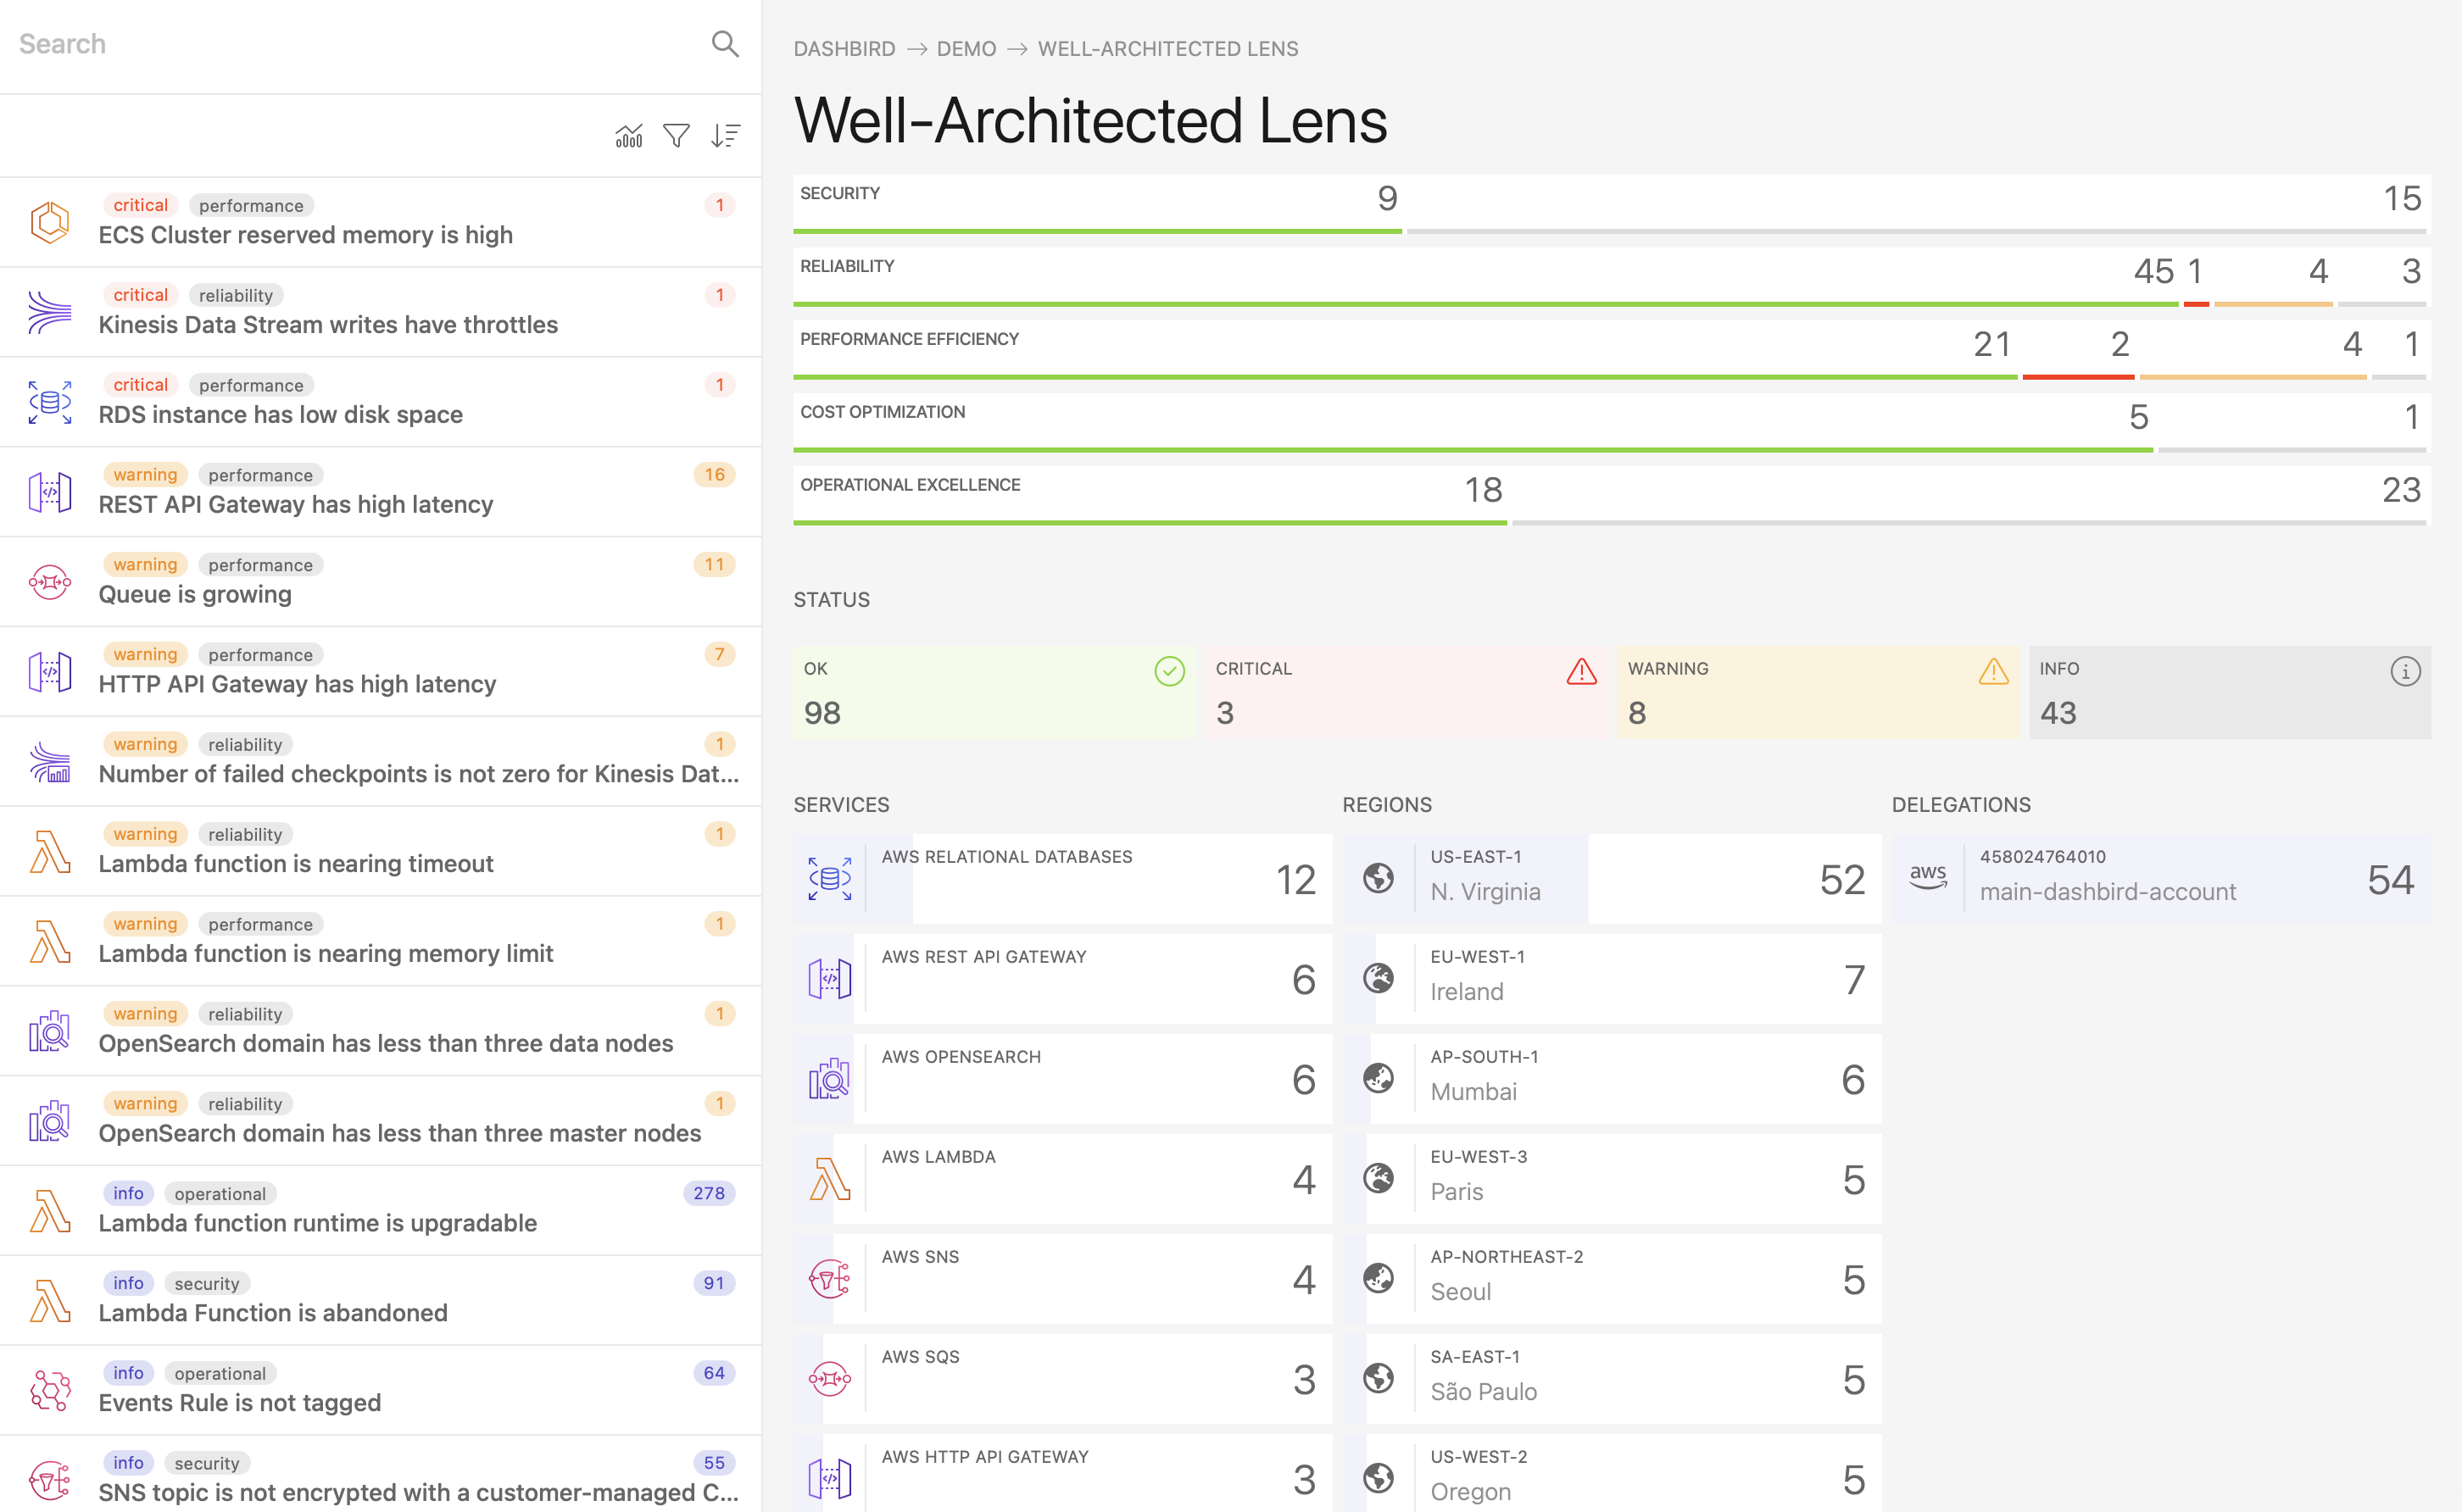Viewport: 2462px width, 1512px height.
Task: Open the sort order icon
Action: coord(726,135)
